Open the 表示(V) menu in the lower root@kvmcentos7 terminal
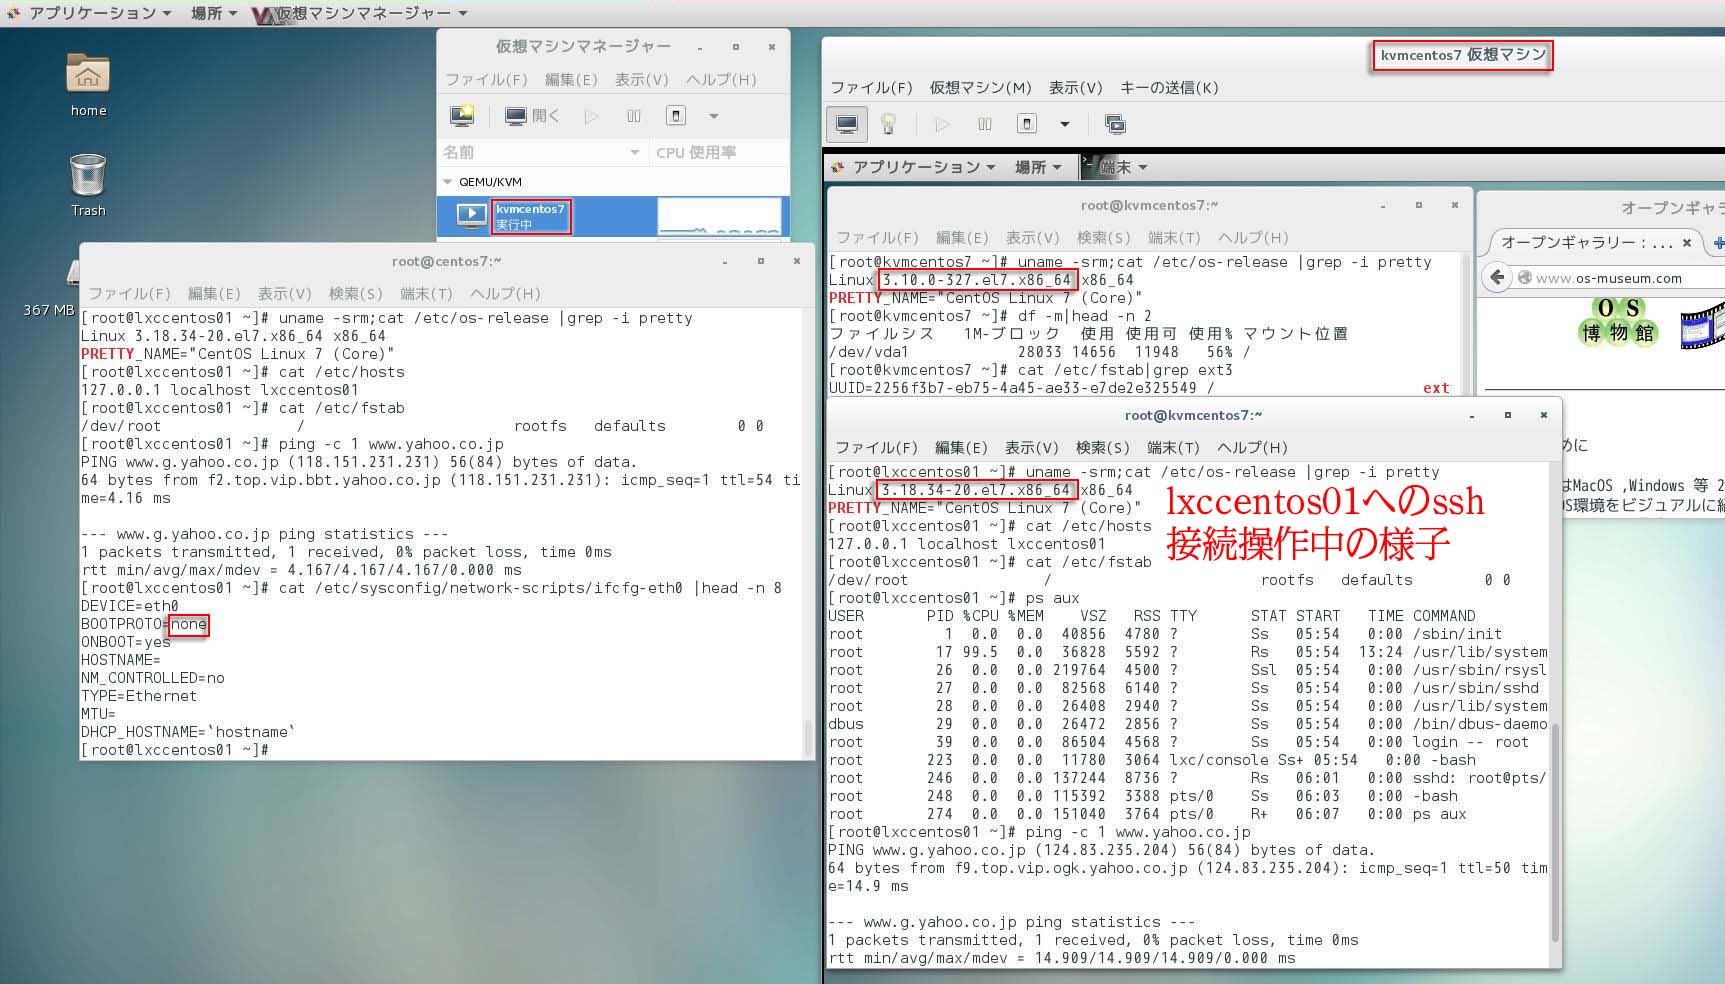 pos(1031,447)
